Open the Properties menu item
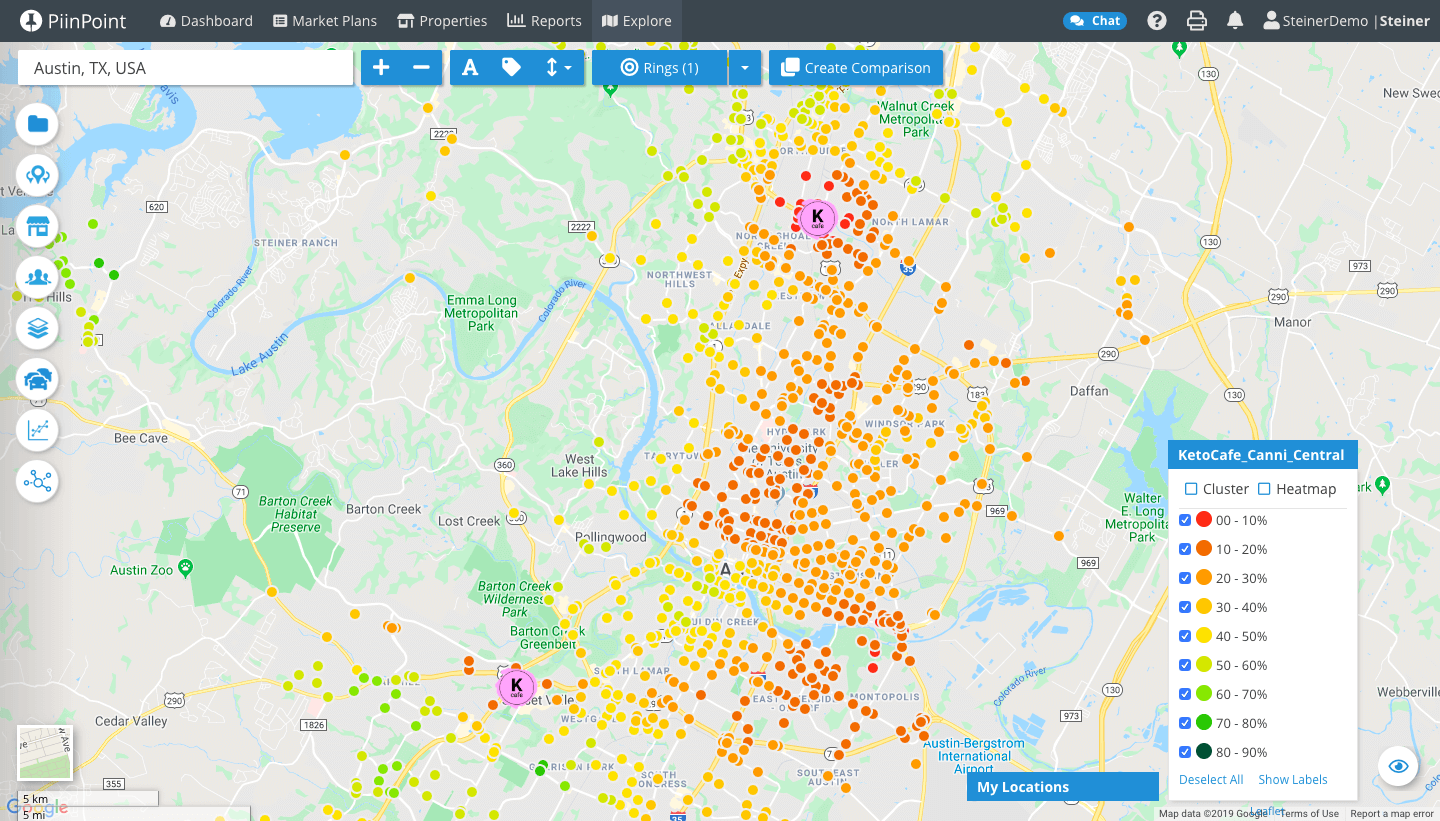This screenshot has height=821, width=1440. point(442,21)
